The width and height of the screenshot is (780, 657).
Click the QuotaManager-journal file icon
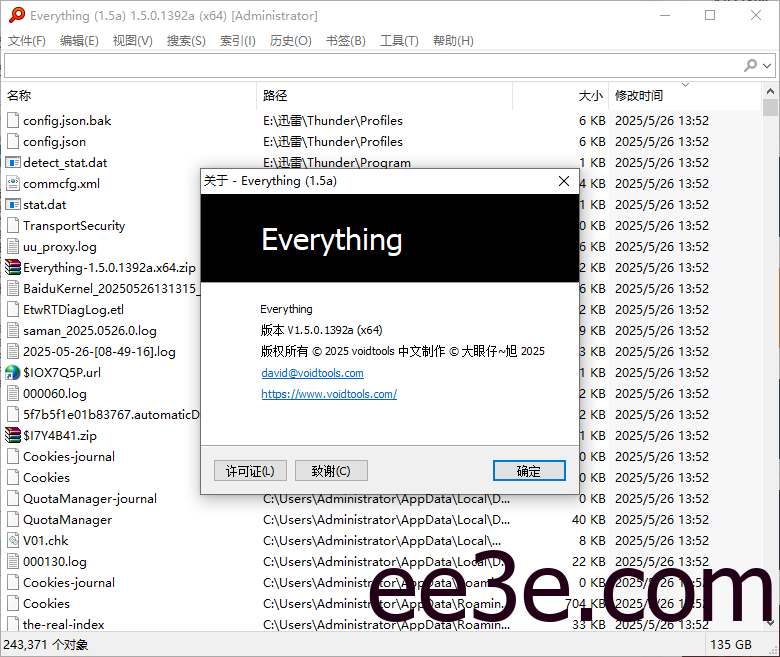tap(13, 498)
